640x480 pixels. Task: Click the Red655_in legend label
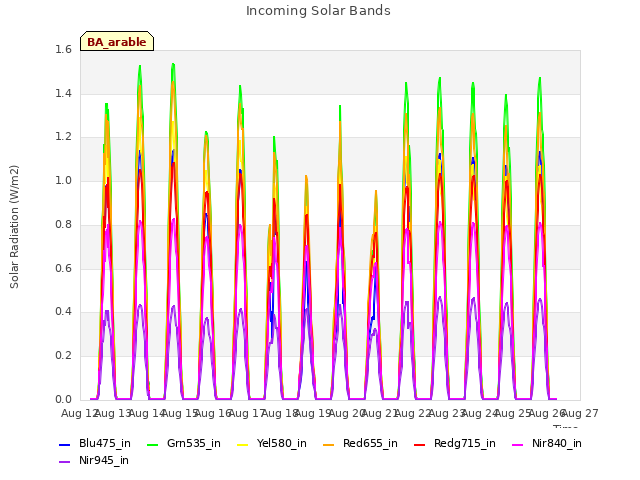click(370, 443)
